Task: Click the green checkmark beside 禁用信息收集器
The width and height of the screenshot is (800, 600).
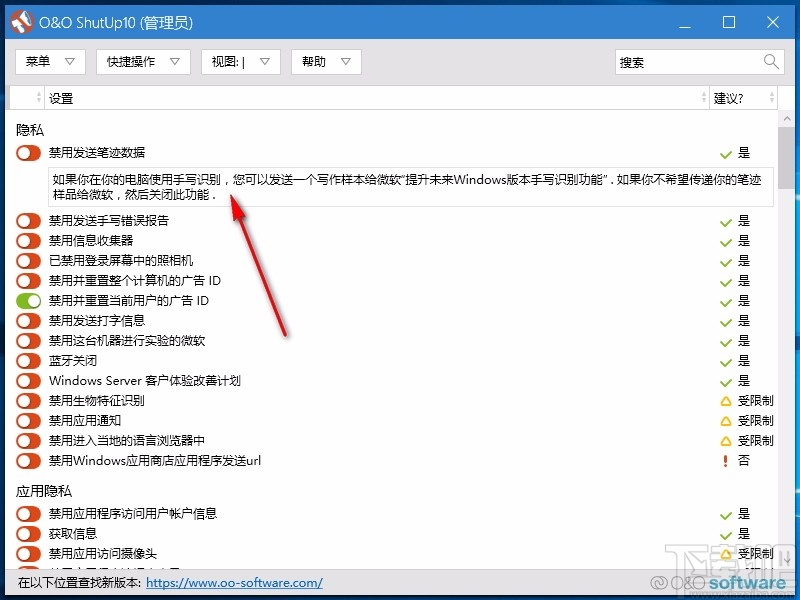Action: pos(726,240)
